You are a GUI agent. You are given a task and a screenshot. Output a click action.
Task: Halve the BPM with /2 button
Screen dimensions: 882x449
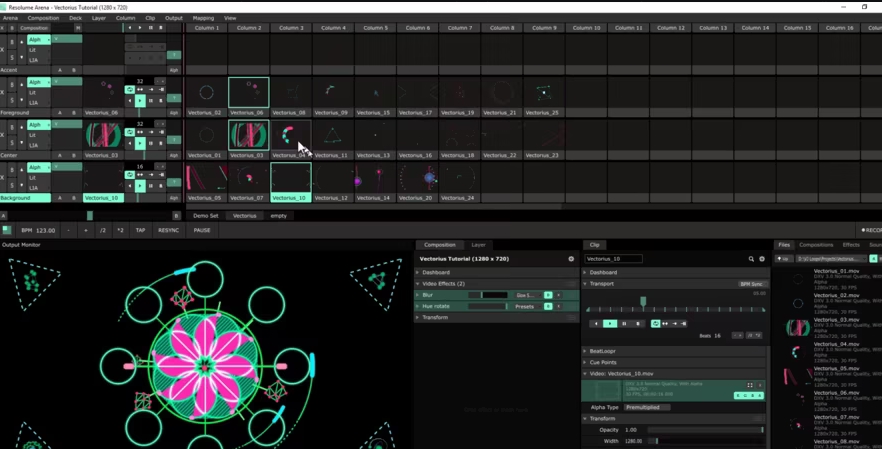coord(102,230)
